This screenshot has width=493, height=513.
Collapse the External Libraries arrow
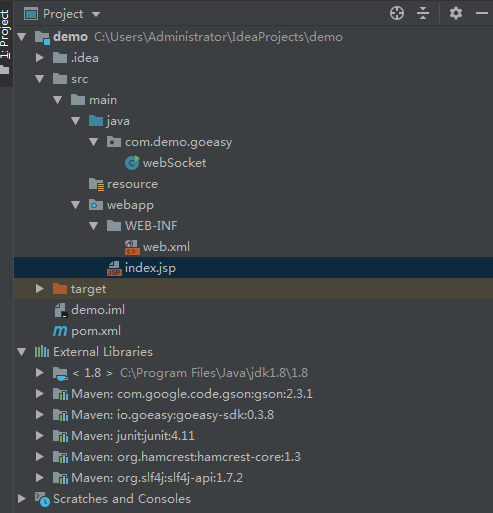[x=22, y=352]
